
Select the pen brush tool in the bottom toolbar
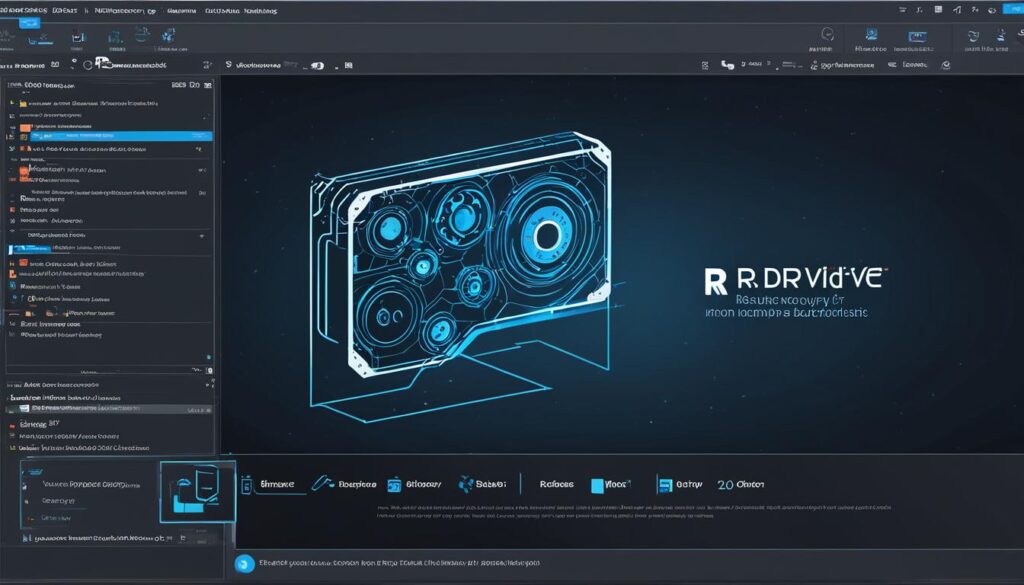pyautogui.click(x=322, y=483)
